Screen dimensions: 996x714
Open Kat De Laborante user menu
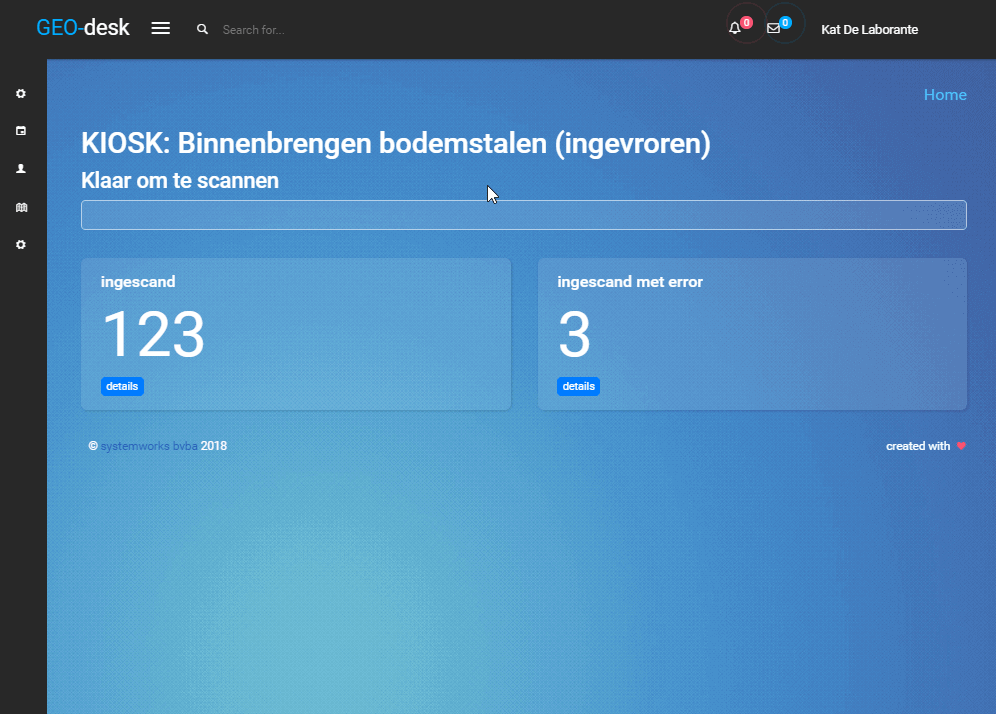click(869, 30)
